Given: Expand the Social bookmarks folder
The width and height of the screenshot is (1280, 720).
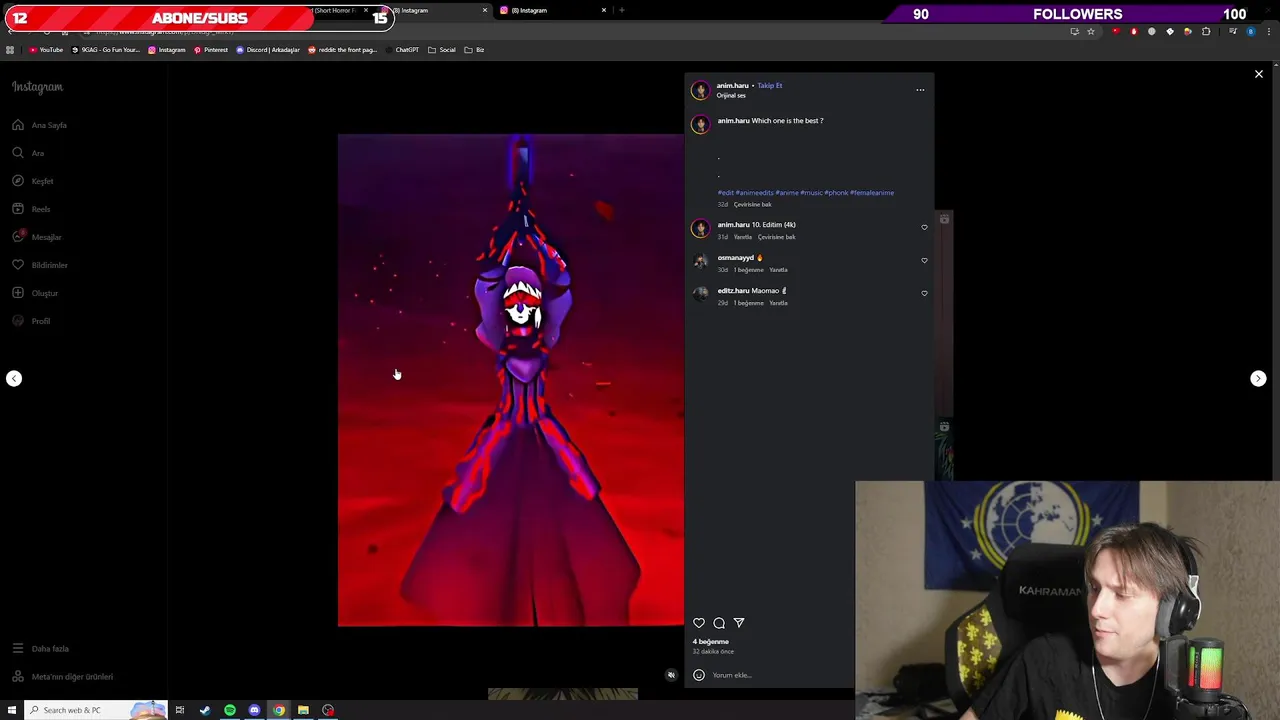Looking at the screenshot, I should [442, 50].
